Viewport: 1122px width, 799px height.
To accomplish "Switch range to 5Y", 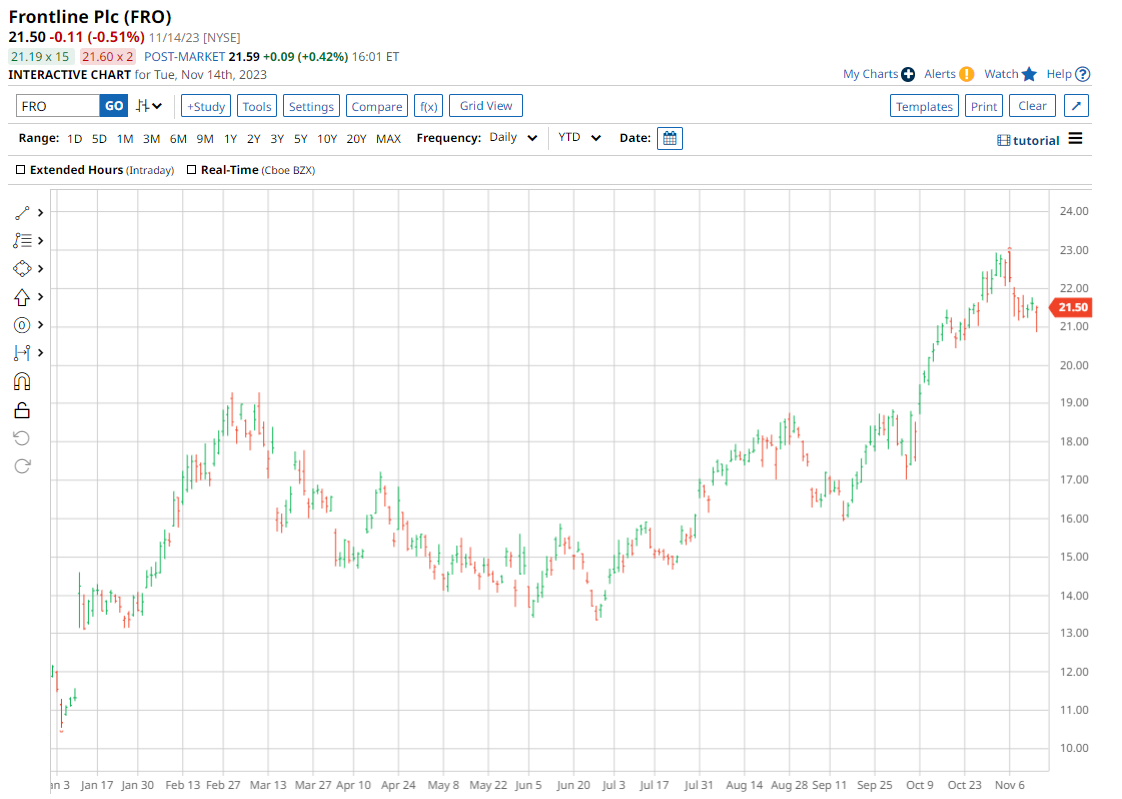I will [x=300, y=139].
